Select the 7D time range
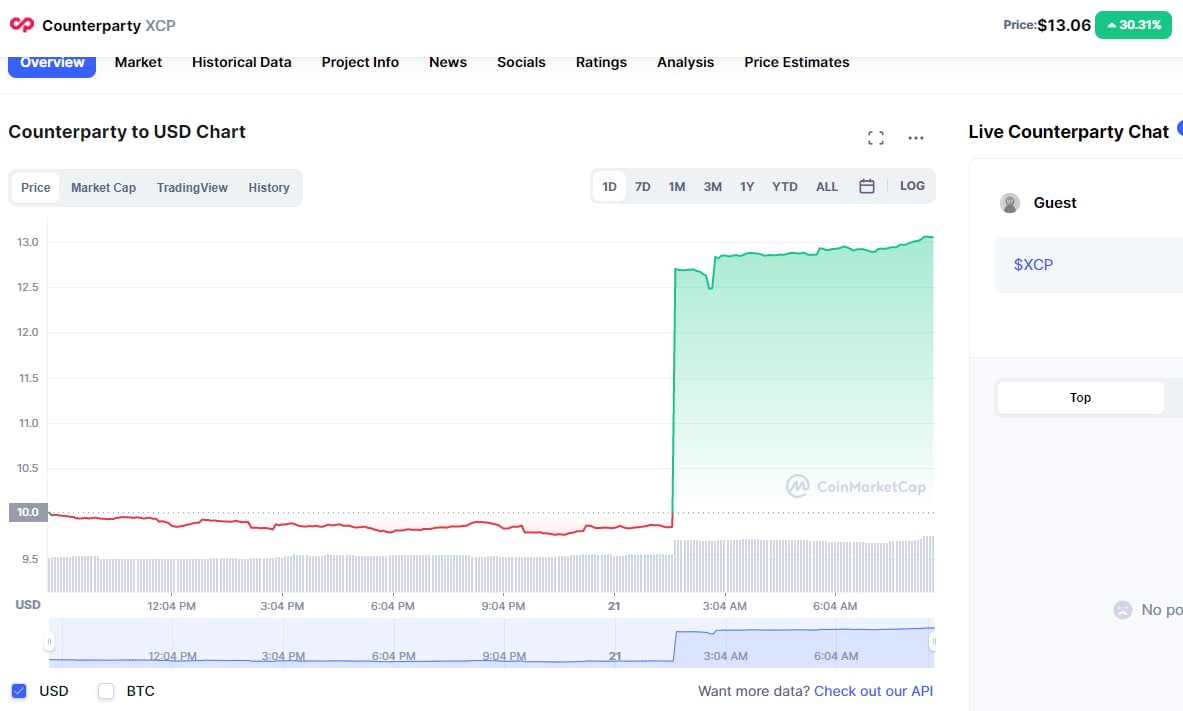The image size is (1183, 711). point(642,186)
